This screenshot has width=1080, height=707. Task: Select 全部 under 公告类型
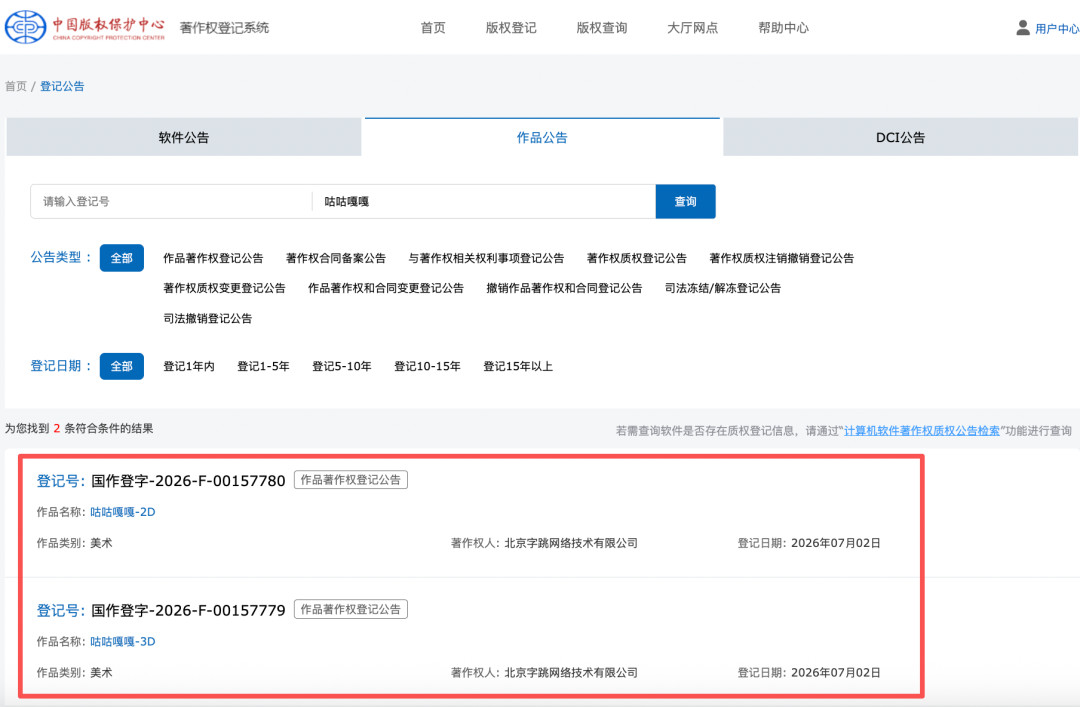[x=122, y=258]
